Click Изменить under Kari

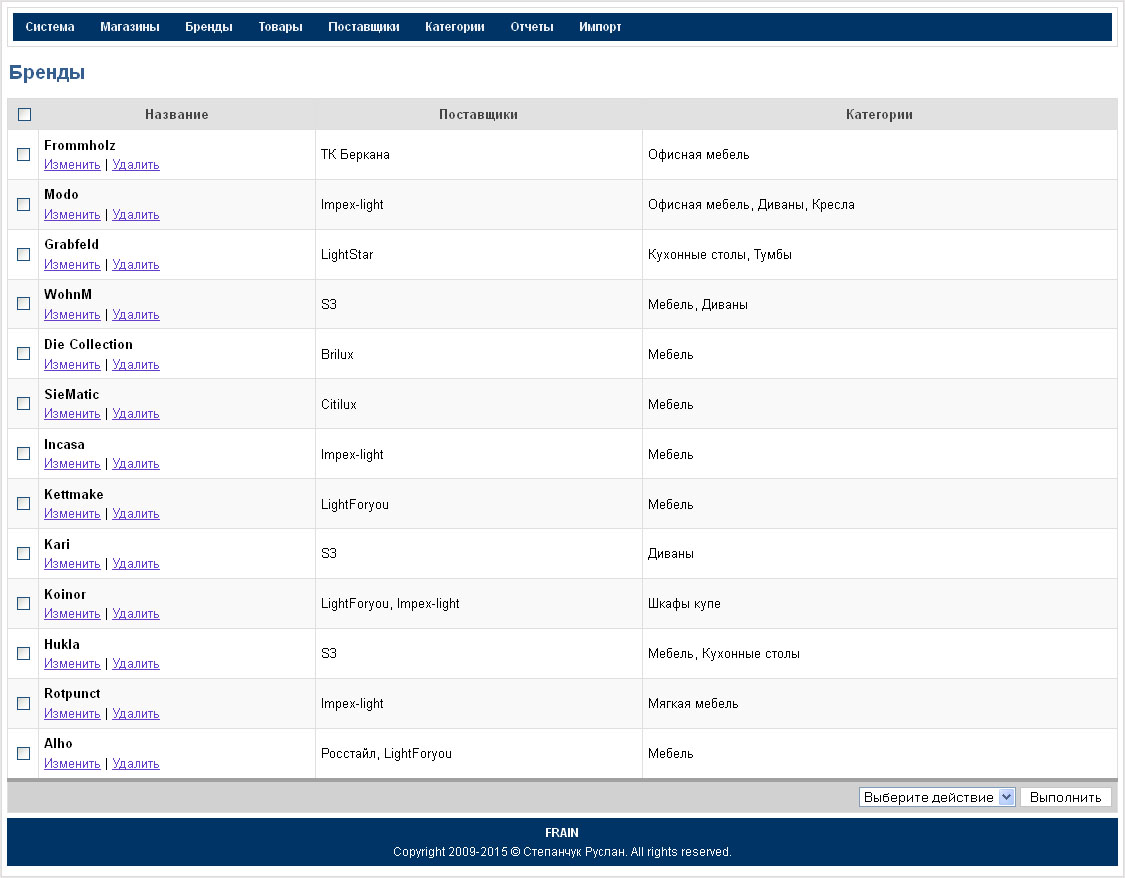pos(72,564)
